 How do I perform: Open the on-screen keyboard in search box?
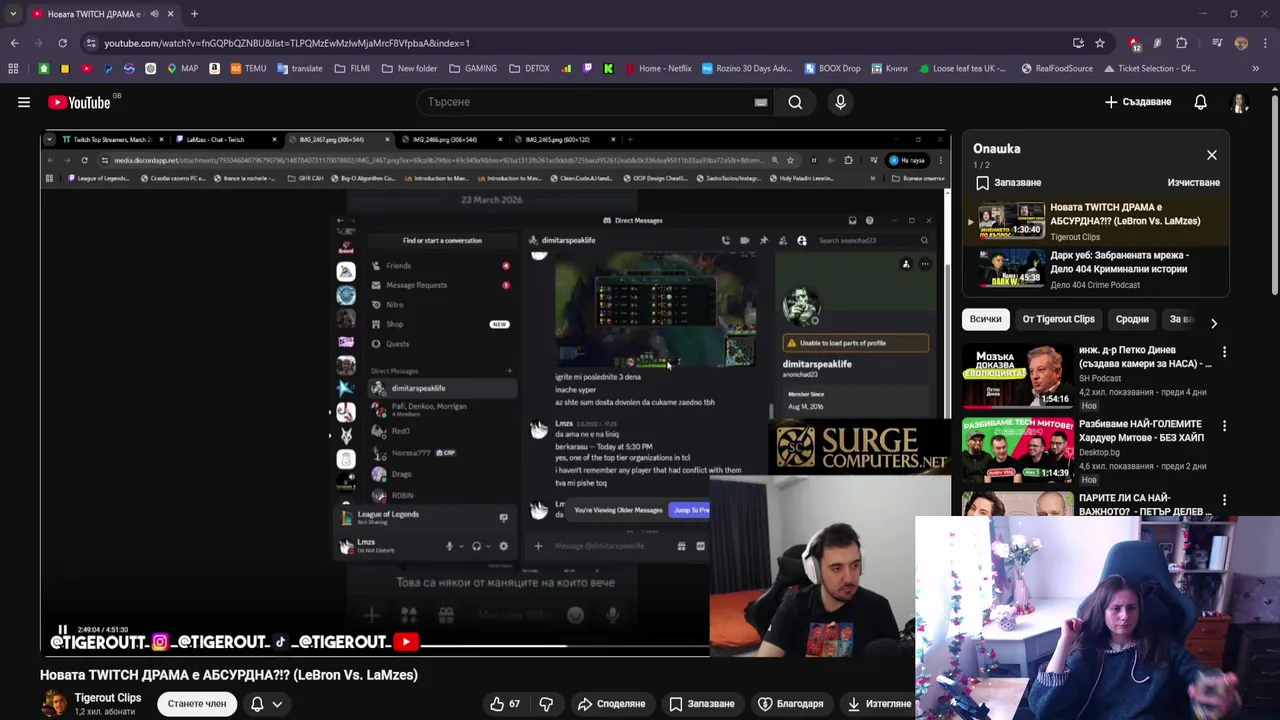point(761,102)
